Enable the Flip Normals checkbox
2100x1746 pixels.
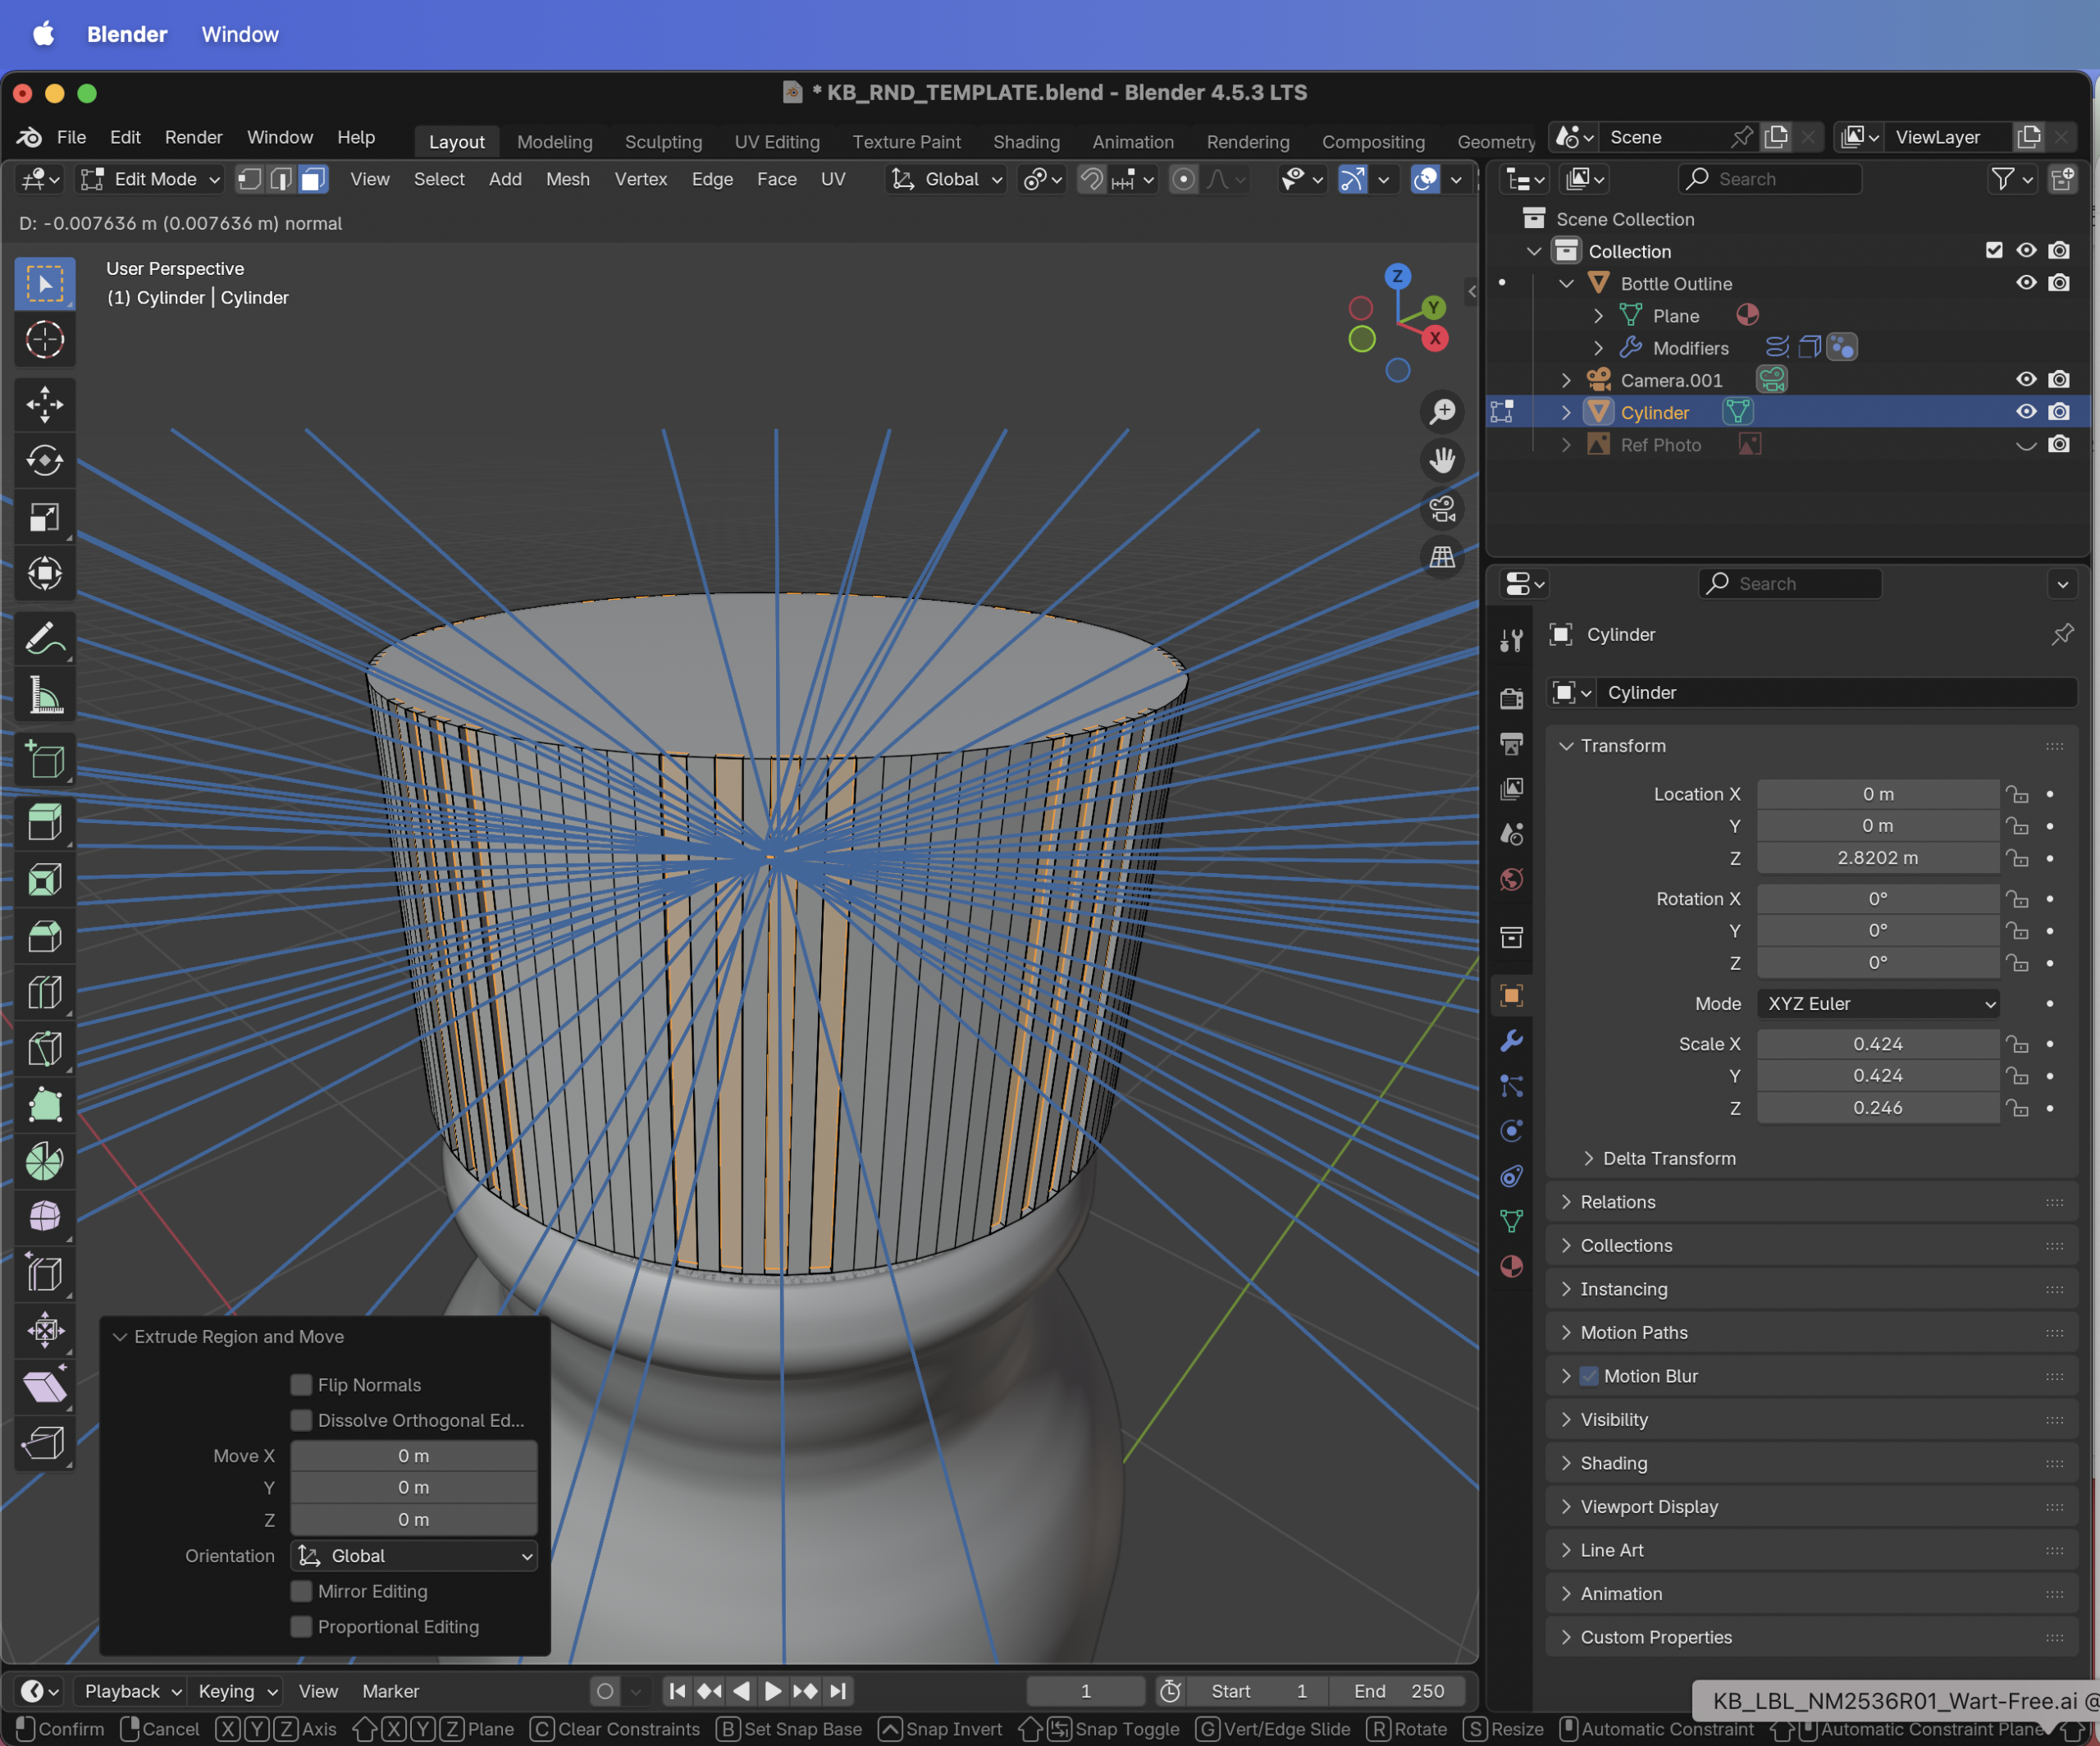pos(301,1385)
